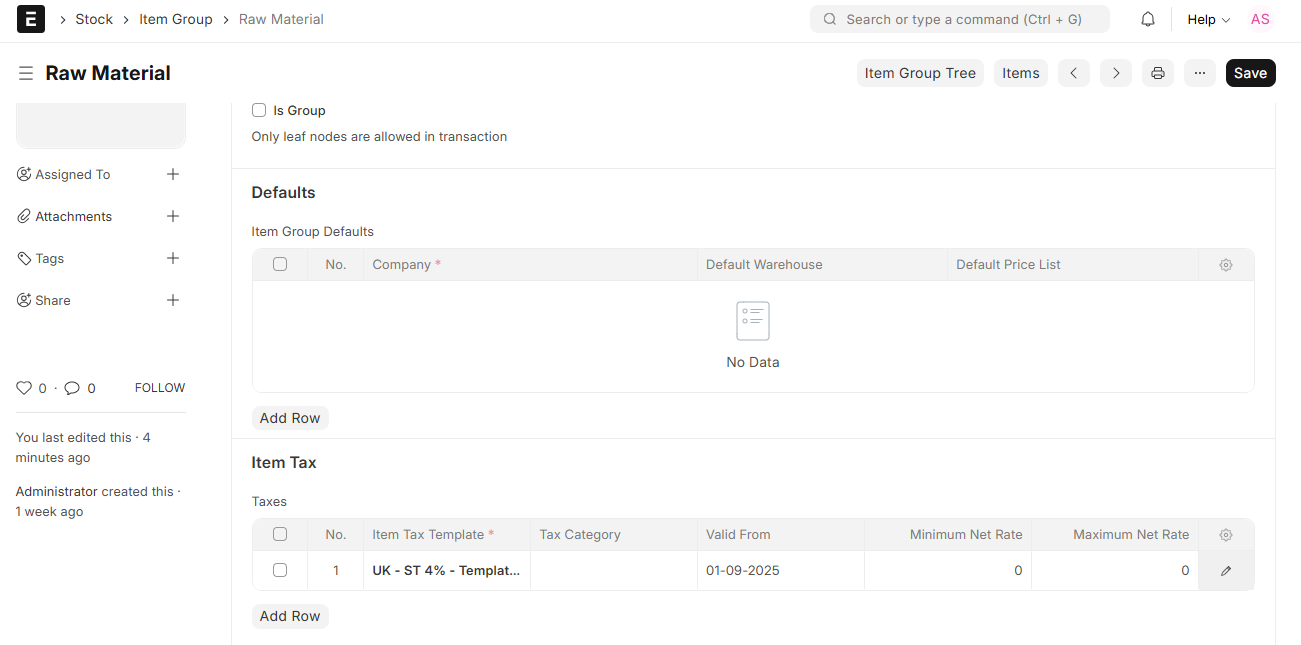The width and height of the screenshot is (1301, 645).
Task: Navigate to Item Group breadcrumb
Action: [175, 19]
